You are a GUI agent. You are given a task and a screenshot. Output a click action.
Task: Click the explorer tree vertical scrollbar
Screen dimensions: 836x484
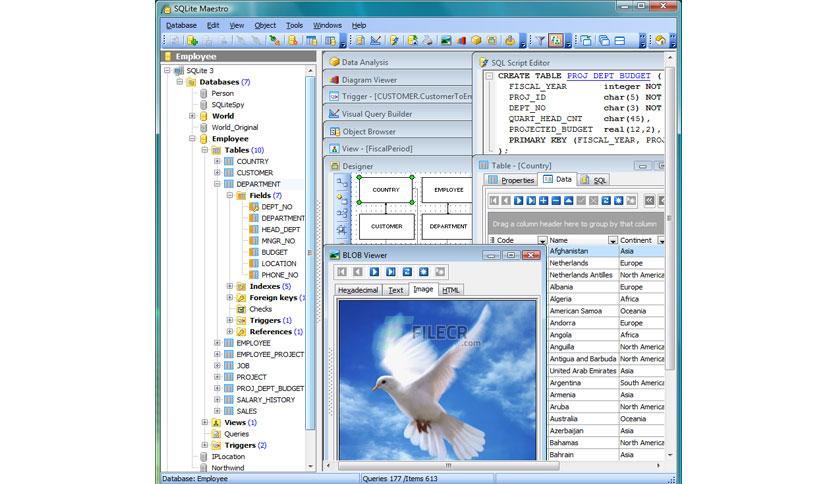[310, 269]
